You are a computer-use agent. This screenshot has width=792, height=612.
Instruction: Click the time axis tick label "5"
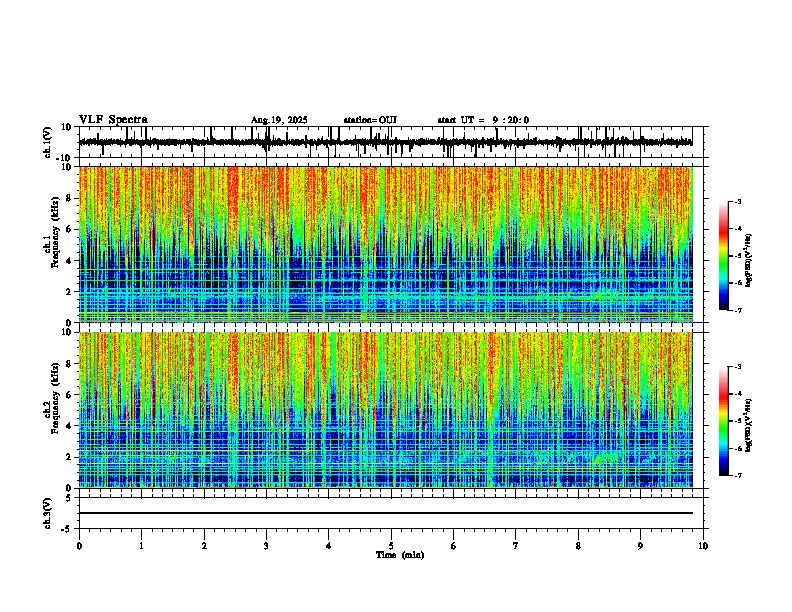(391, 546)
